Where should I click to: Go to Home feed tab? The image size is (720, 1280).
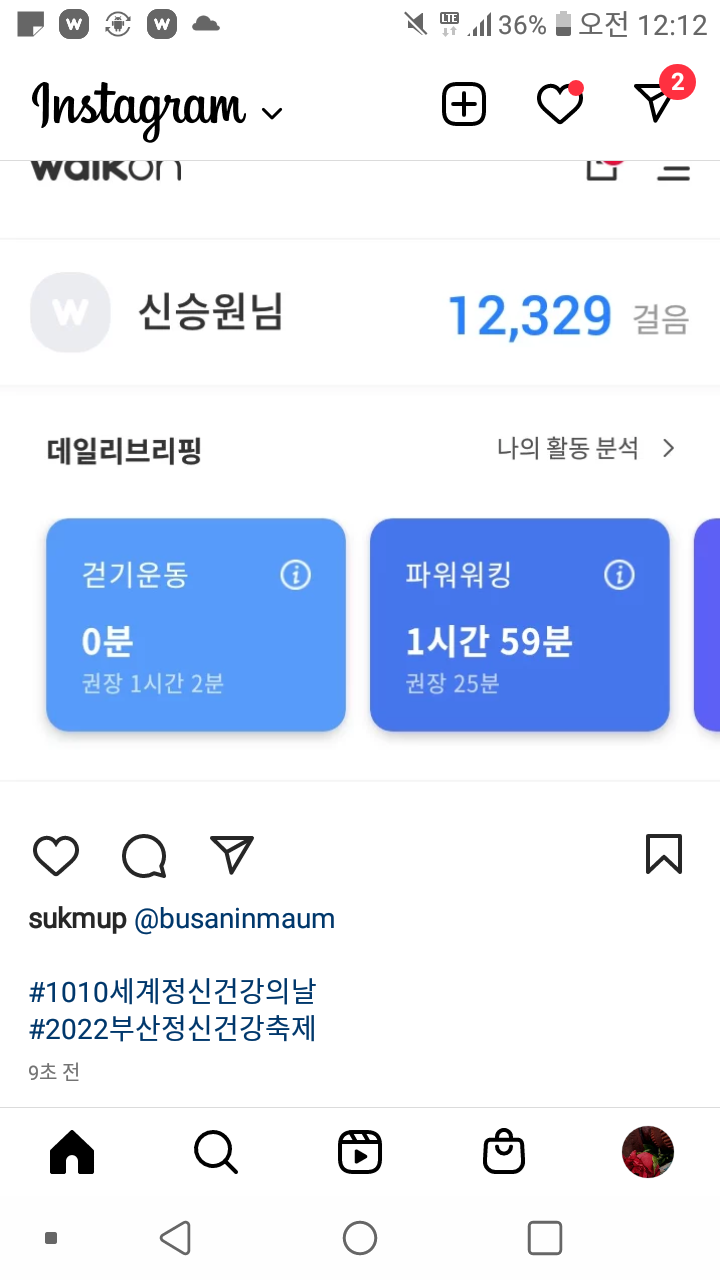72,1152
